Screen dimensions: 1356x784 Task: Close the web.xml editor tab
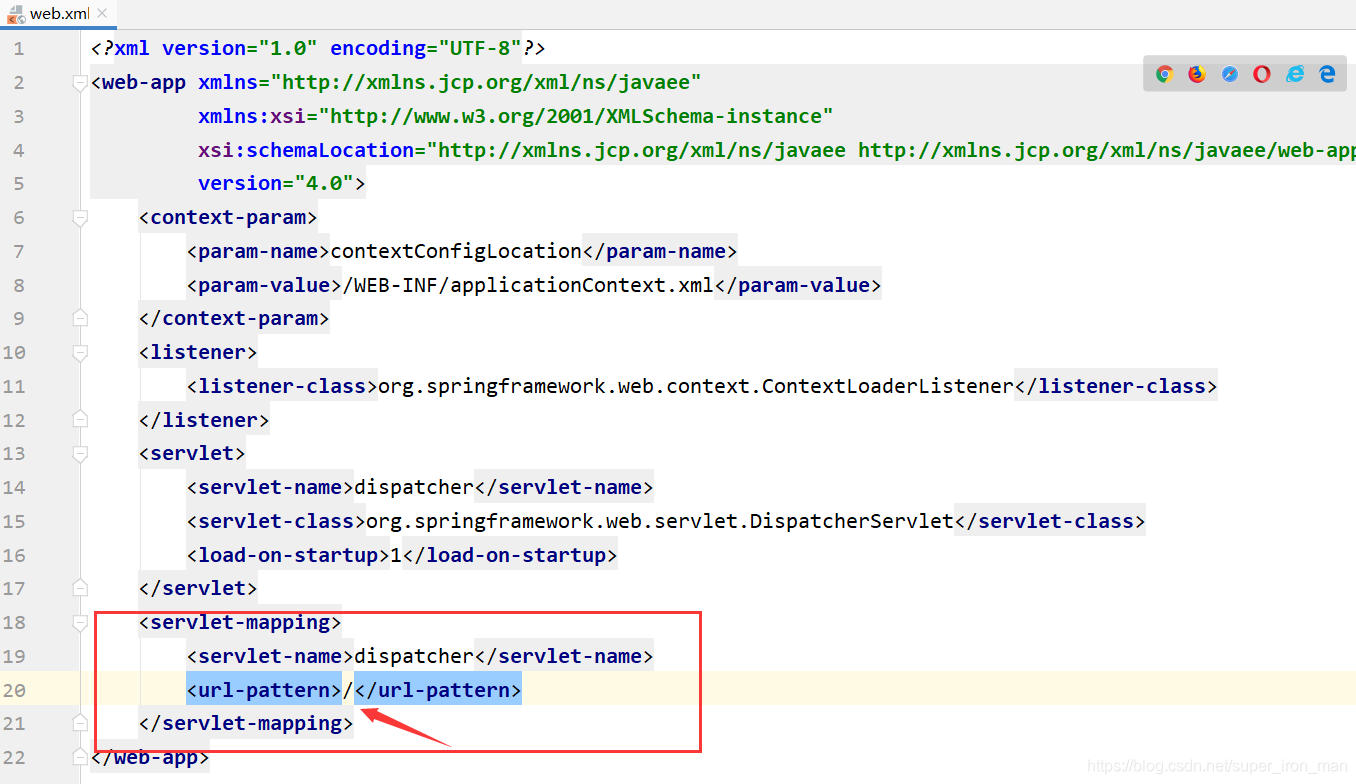102,14
